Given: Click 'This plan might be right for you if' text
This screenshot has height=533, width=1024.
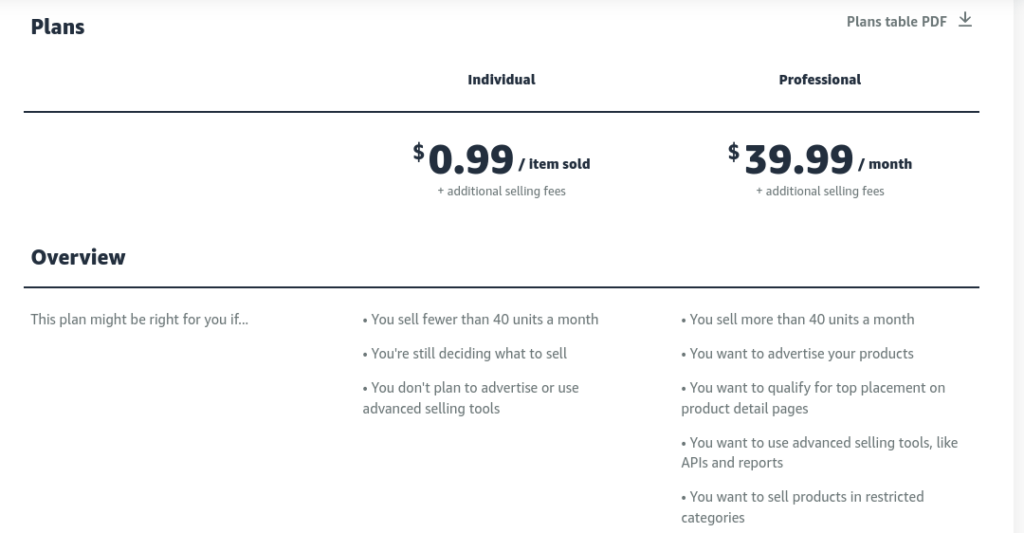Looking at the screenshot, I should pyautogui.click(x=139, y=319).
